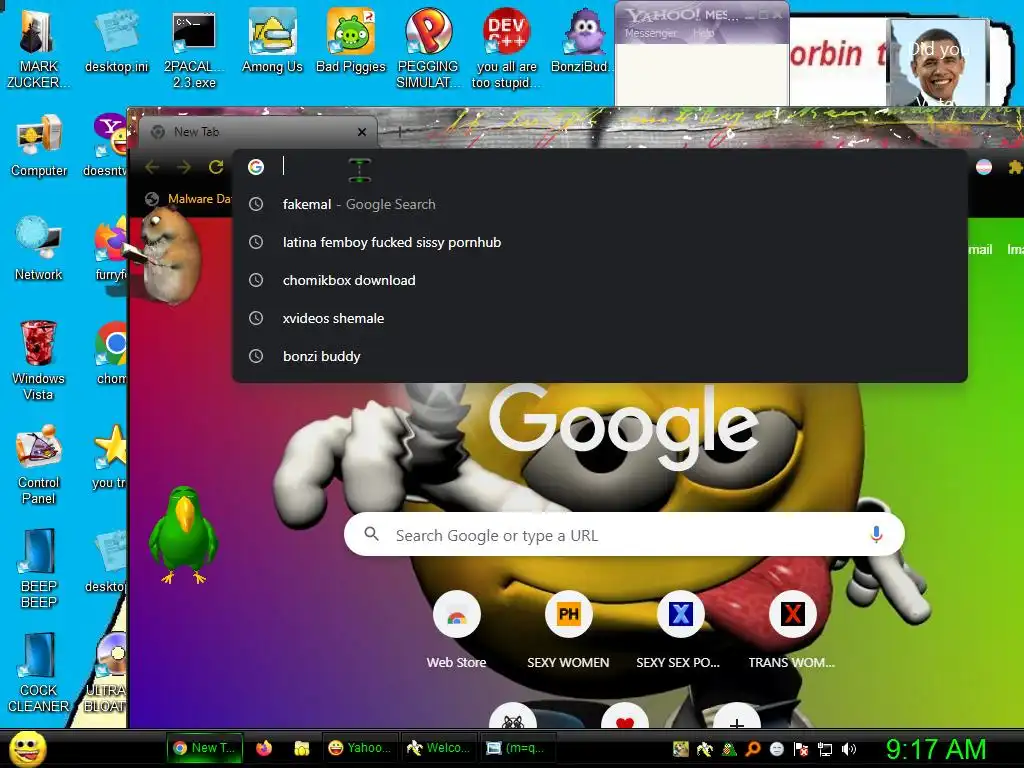Open the SEXY WOMEN shortcut tile
Screen dimensions: 1024x768
coord(568,631)
